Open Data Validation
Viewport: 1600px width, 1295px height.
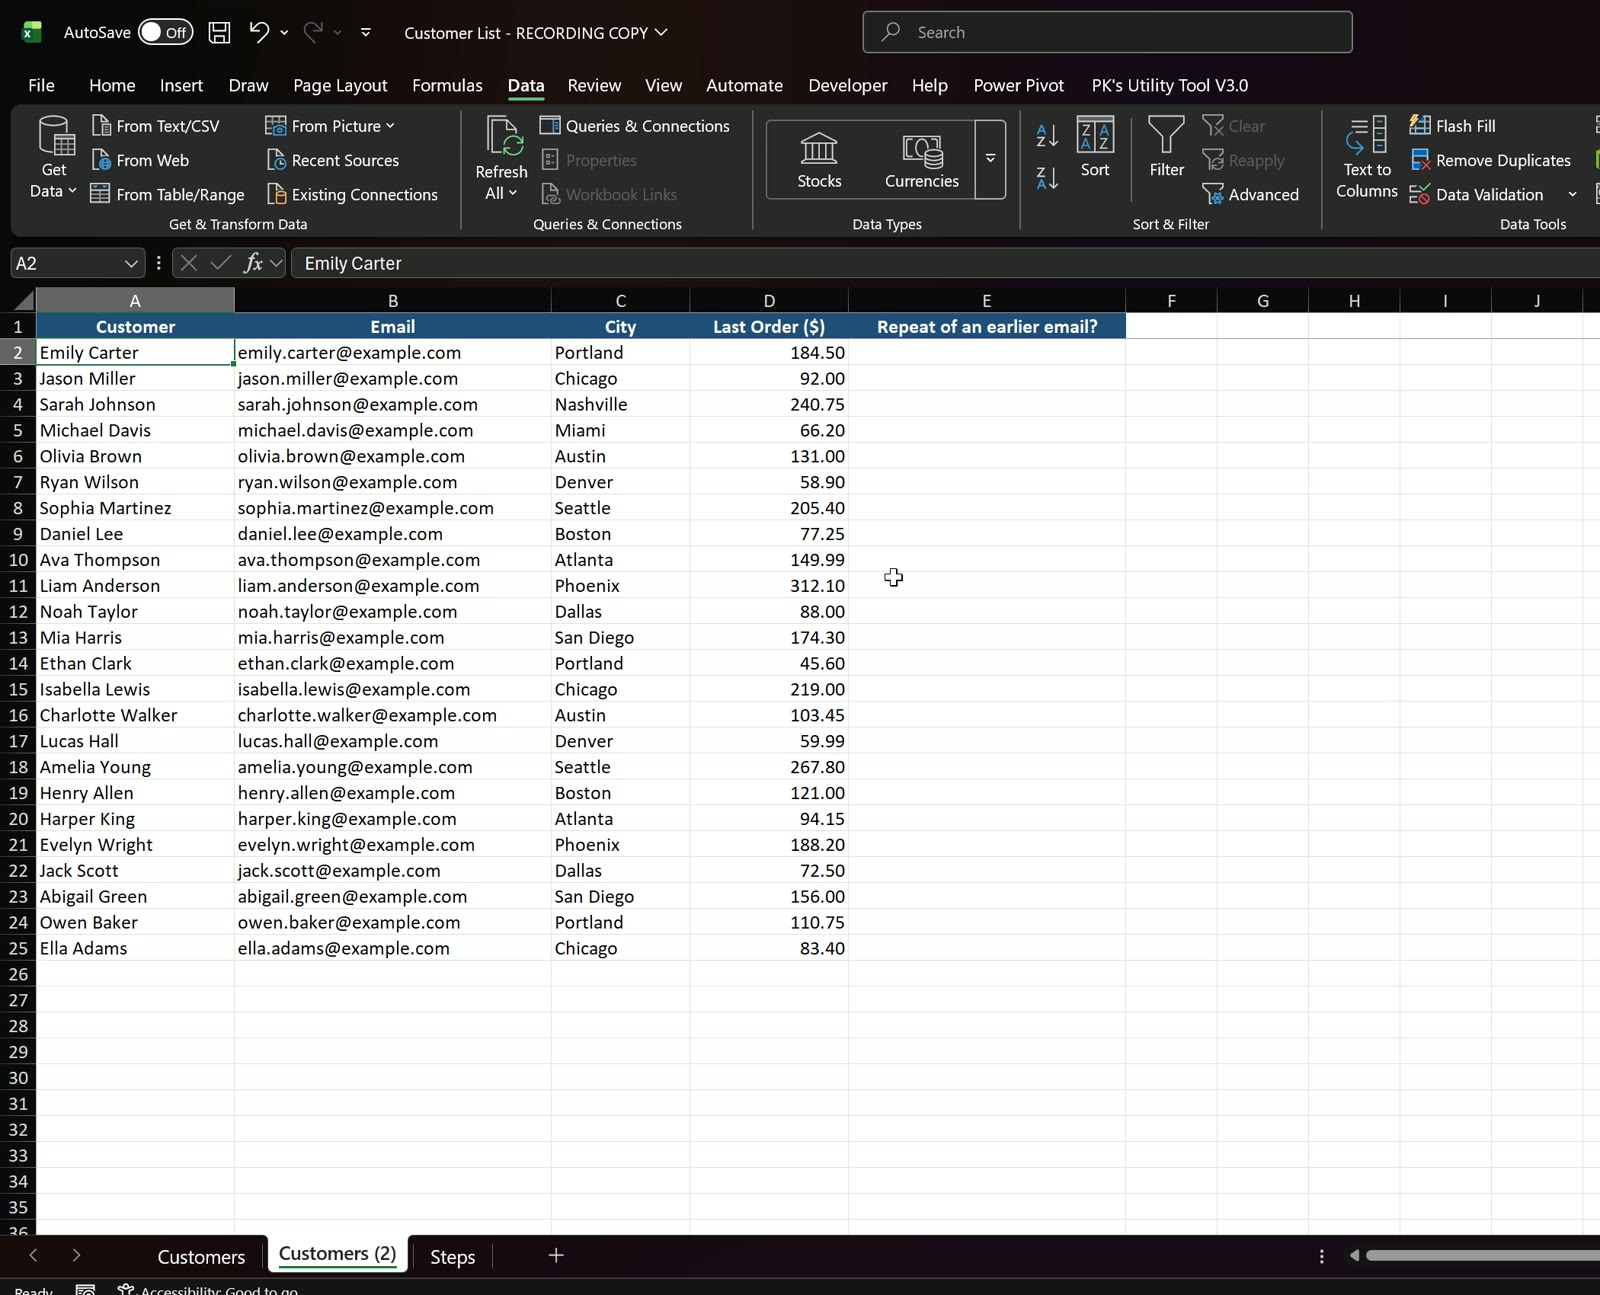click(1476, 194)
